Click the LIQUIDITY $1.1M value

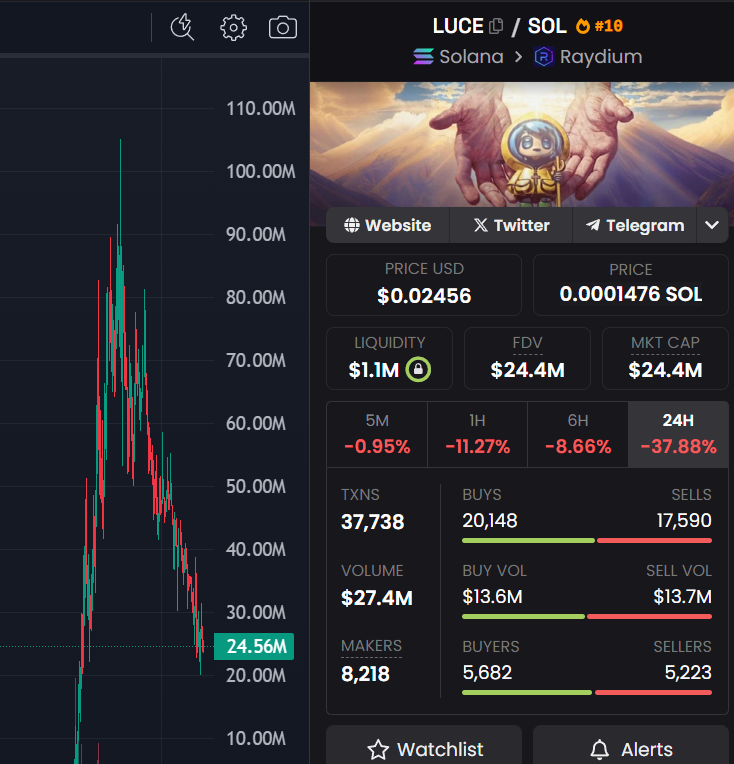click(374, 370)
